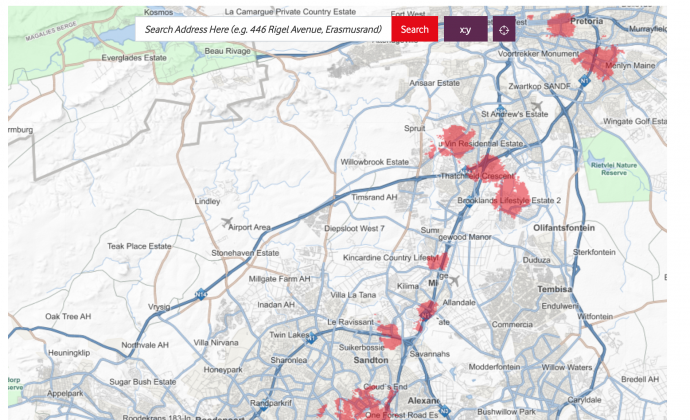Click the Diepsloot West 7 map label
Image resolution: width=690 pixels, height=420 pixels.
(x=354, y=228)
